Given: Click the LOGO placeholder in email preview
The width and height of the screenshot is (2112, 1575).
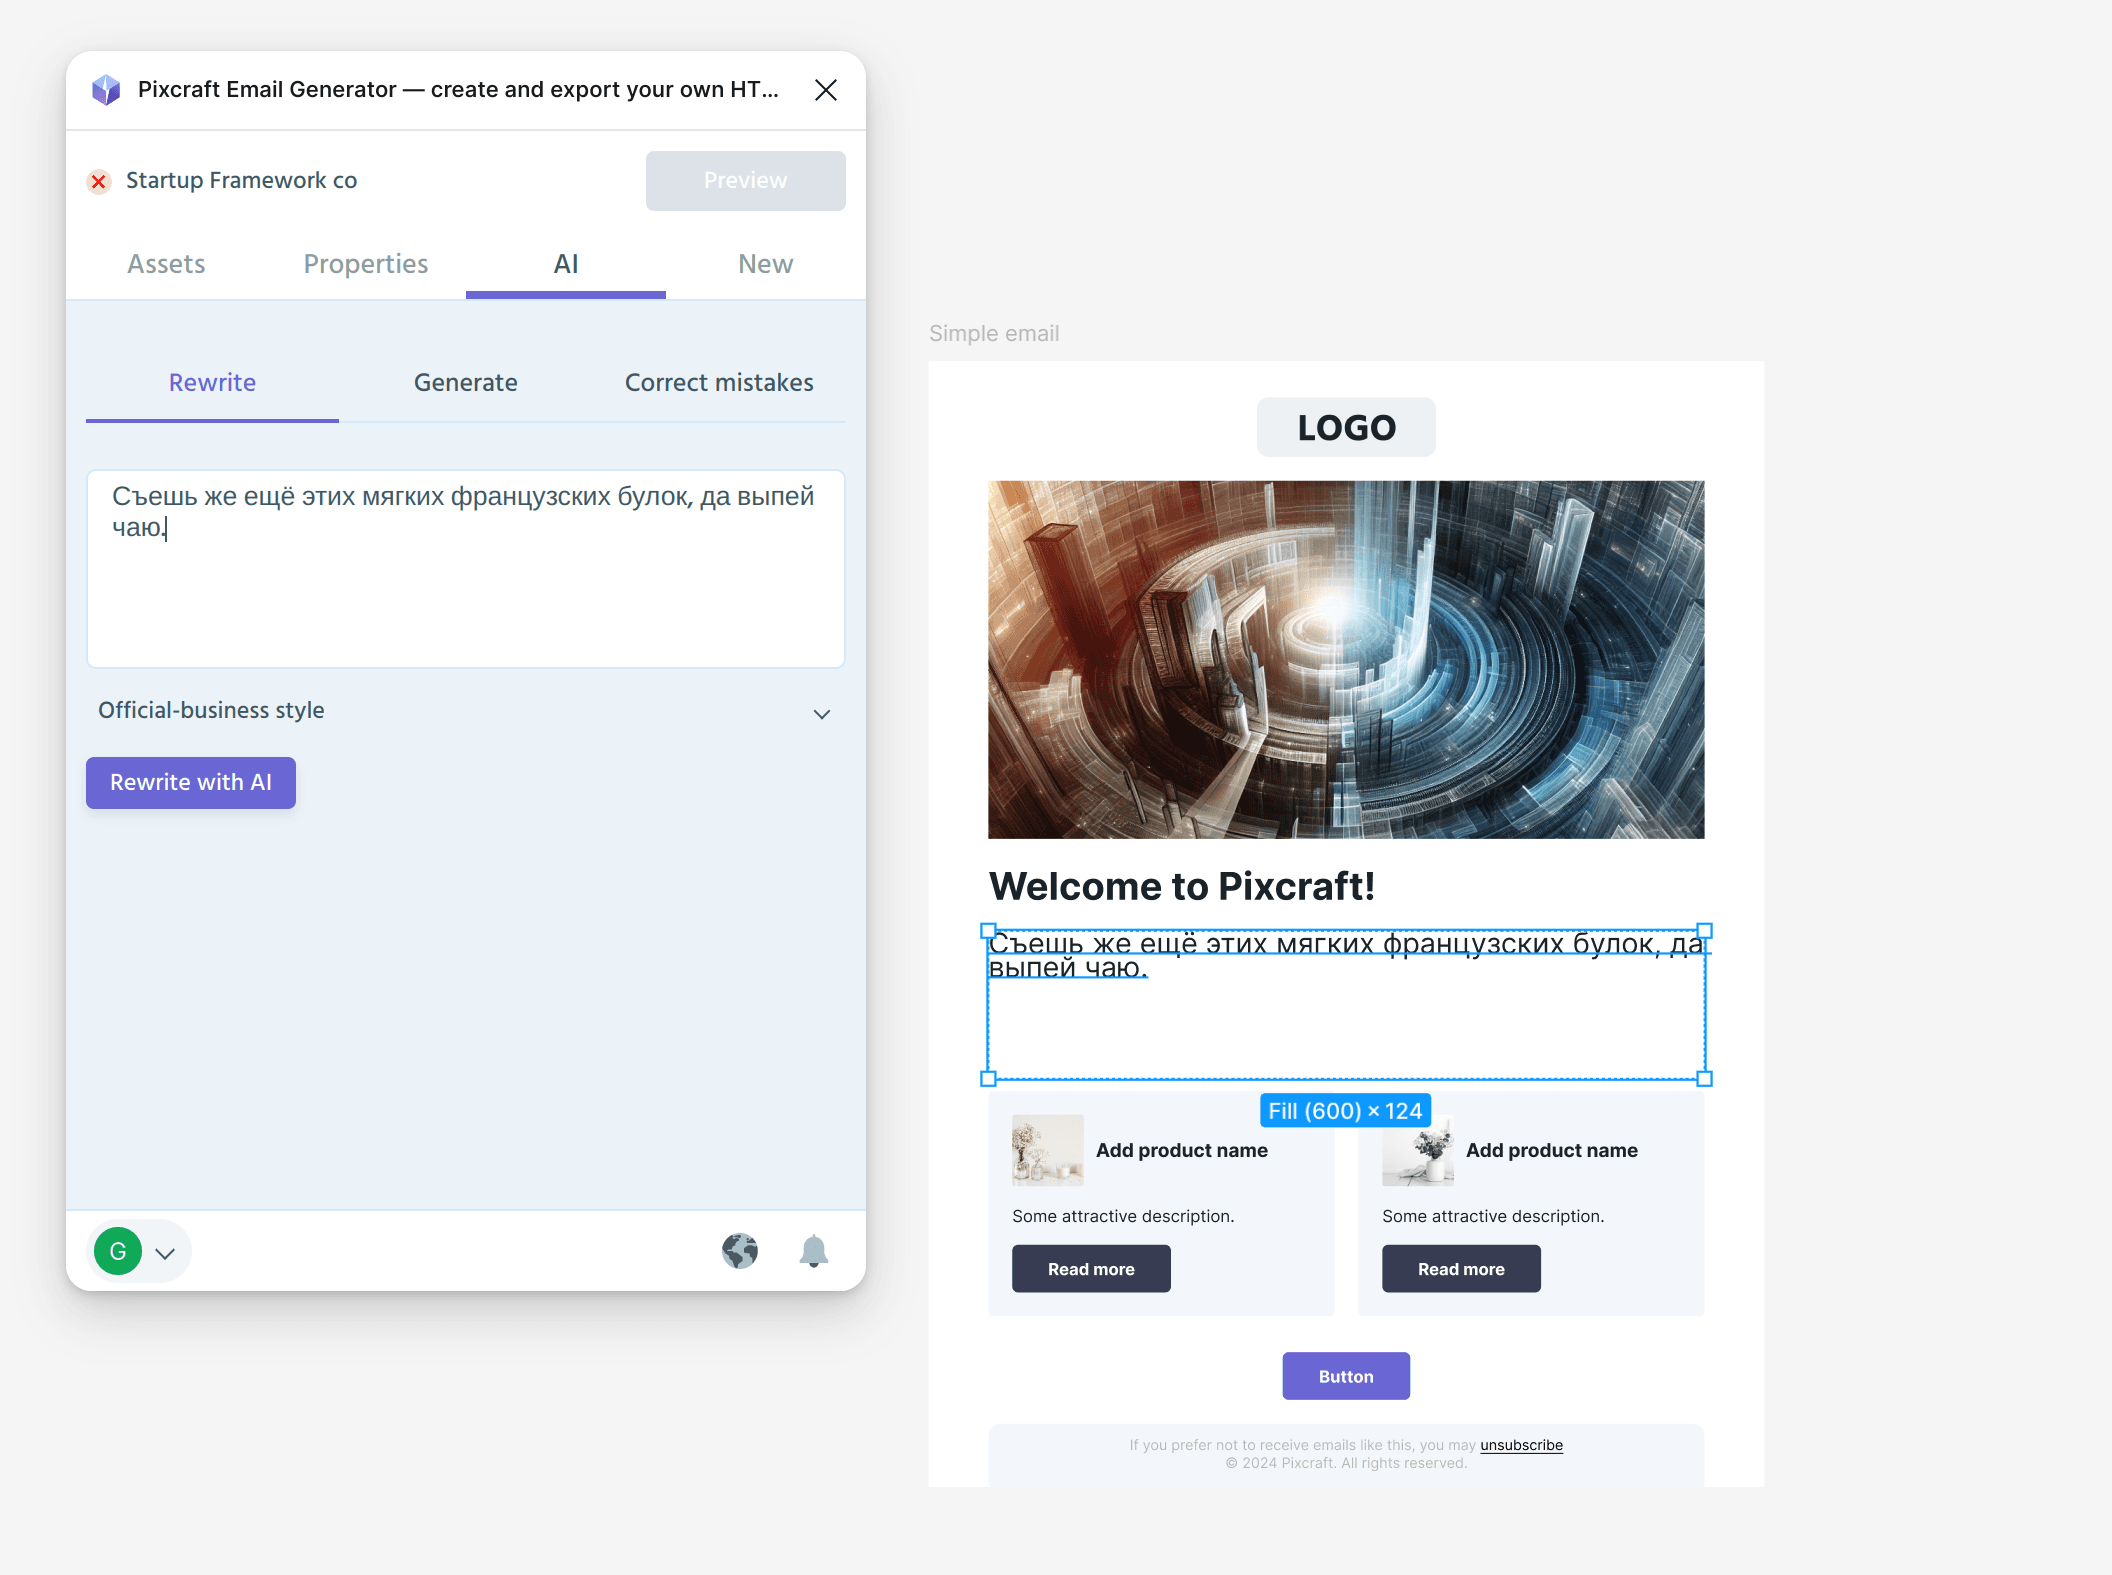Looking at the screenshot, I should [1345, 427].
